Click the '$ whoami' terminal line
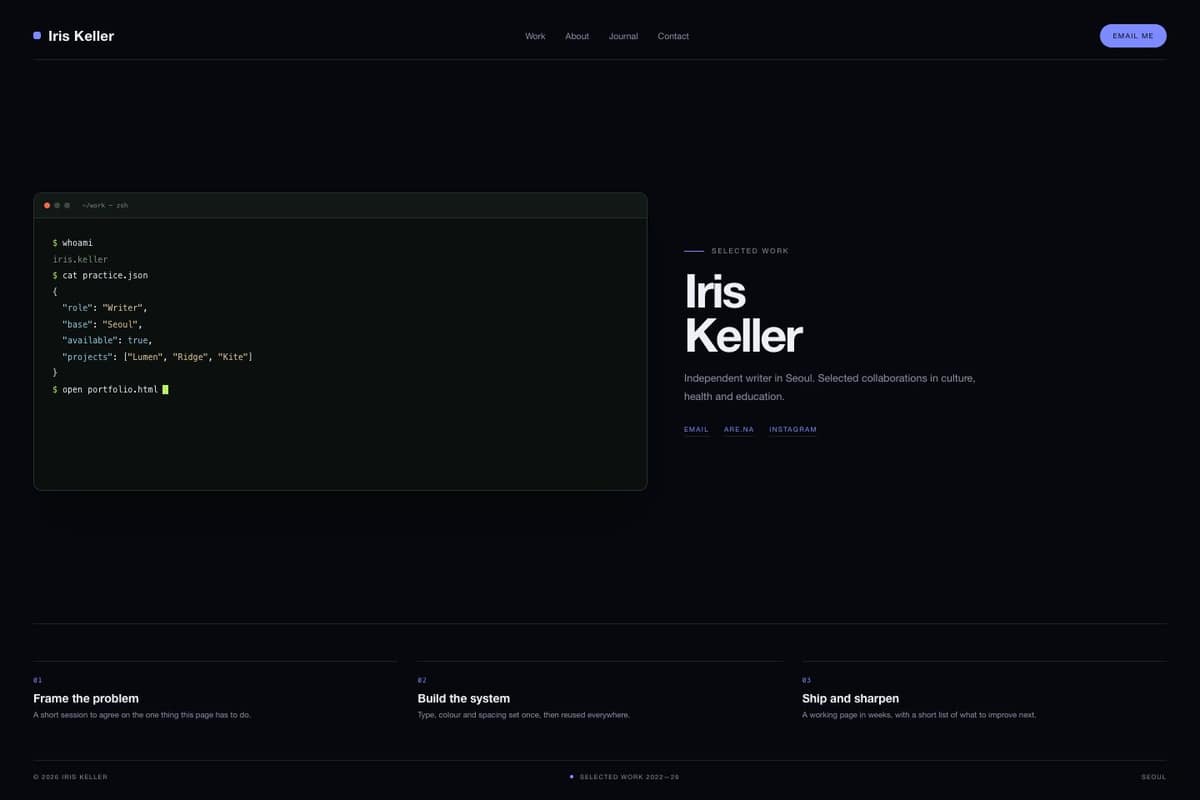This screenshot has height=800, width=1200. tap(73, 243)
